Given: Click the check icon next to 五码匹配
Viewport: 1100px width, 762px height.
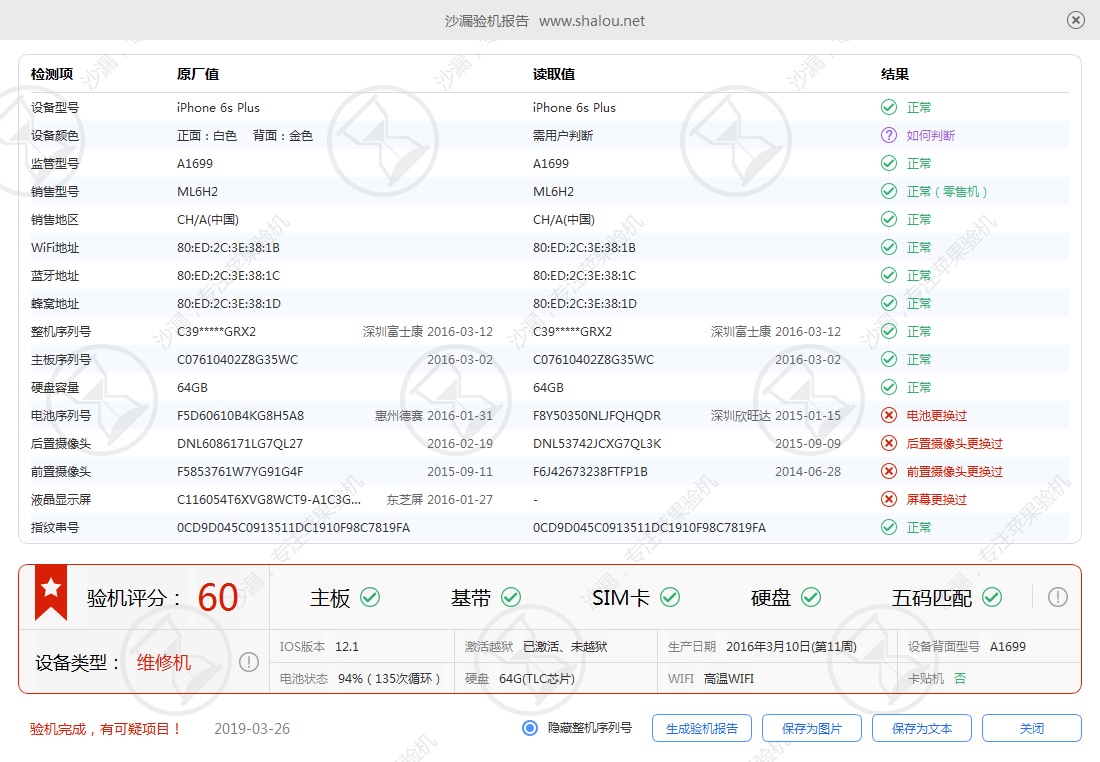Looking at the screenshot, I should [x=992, y=597].
